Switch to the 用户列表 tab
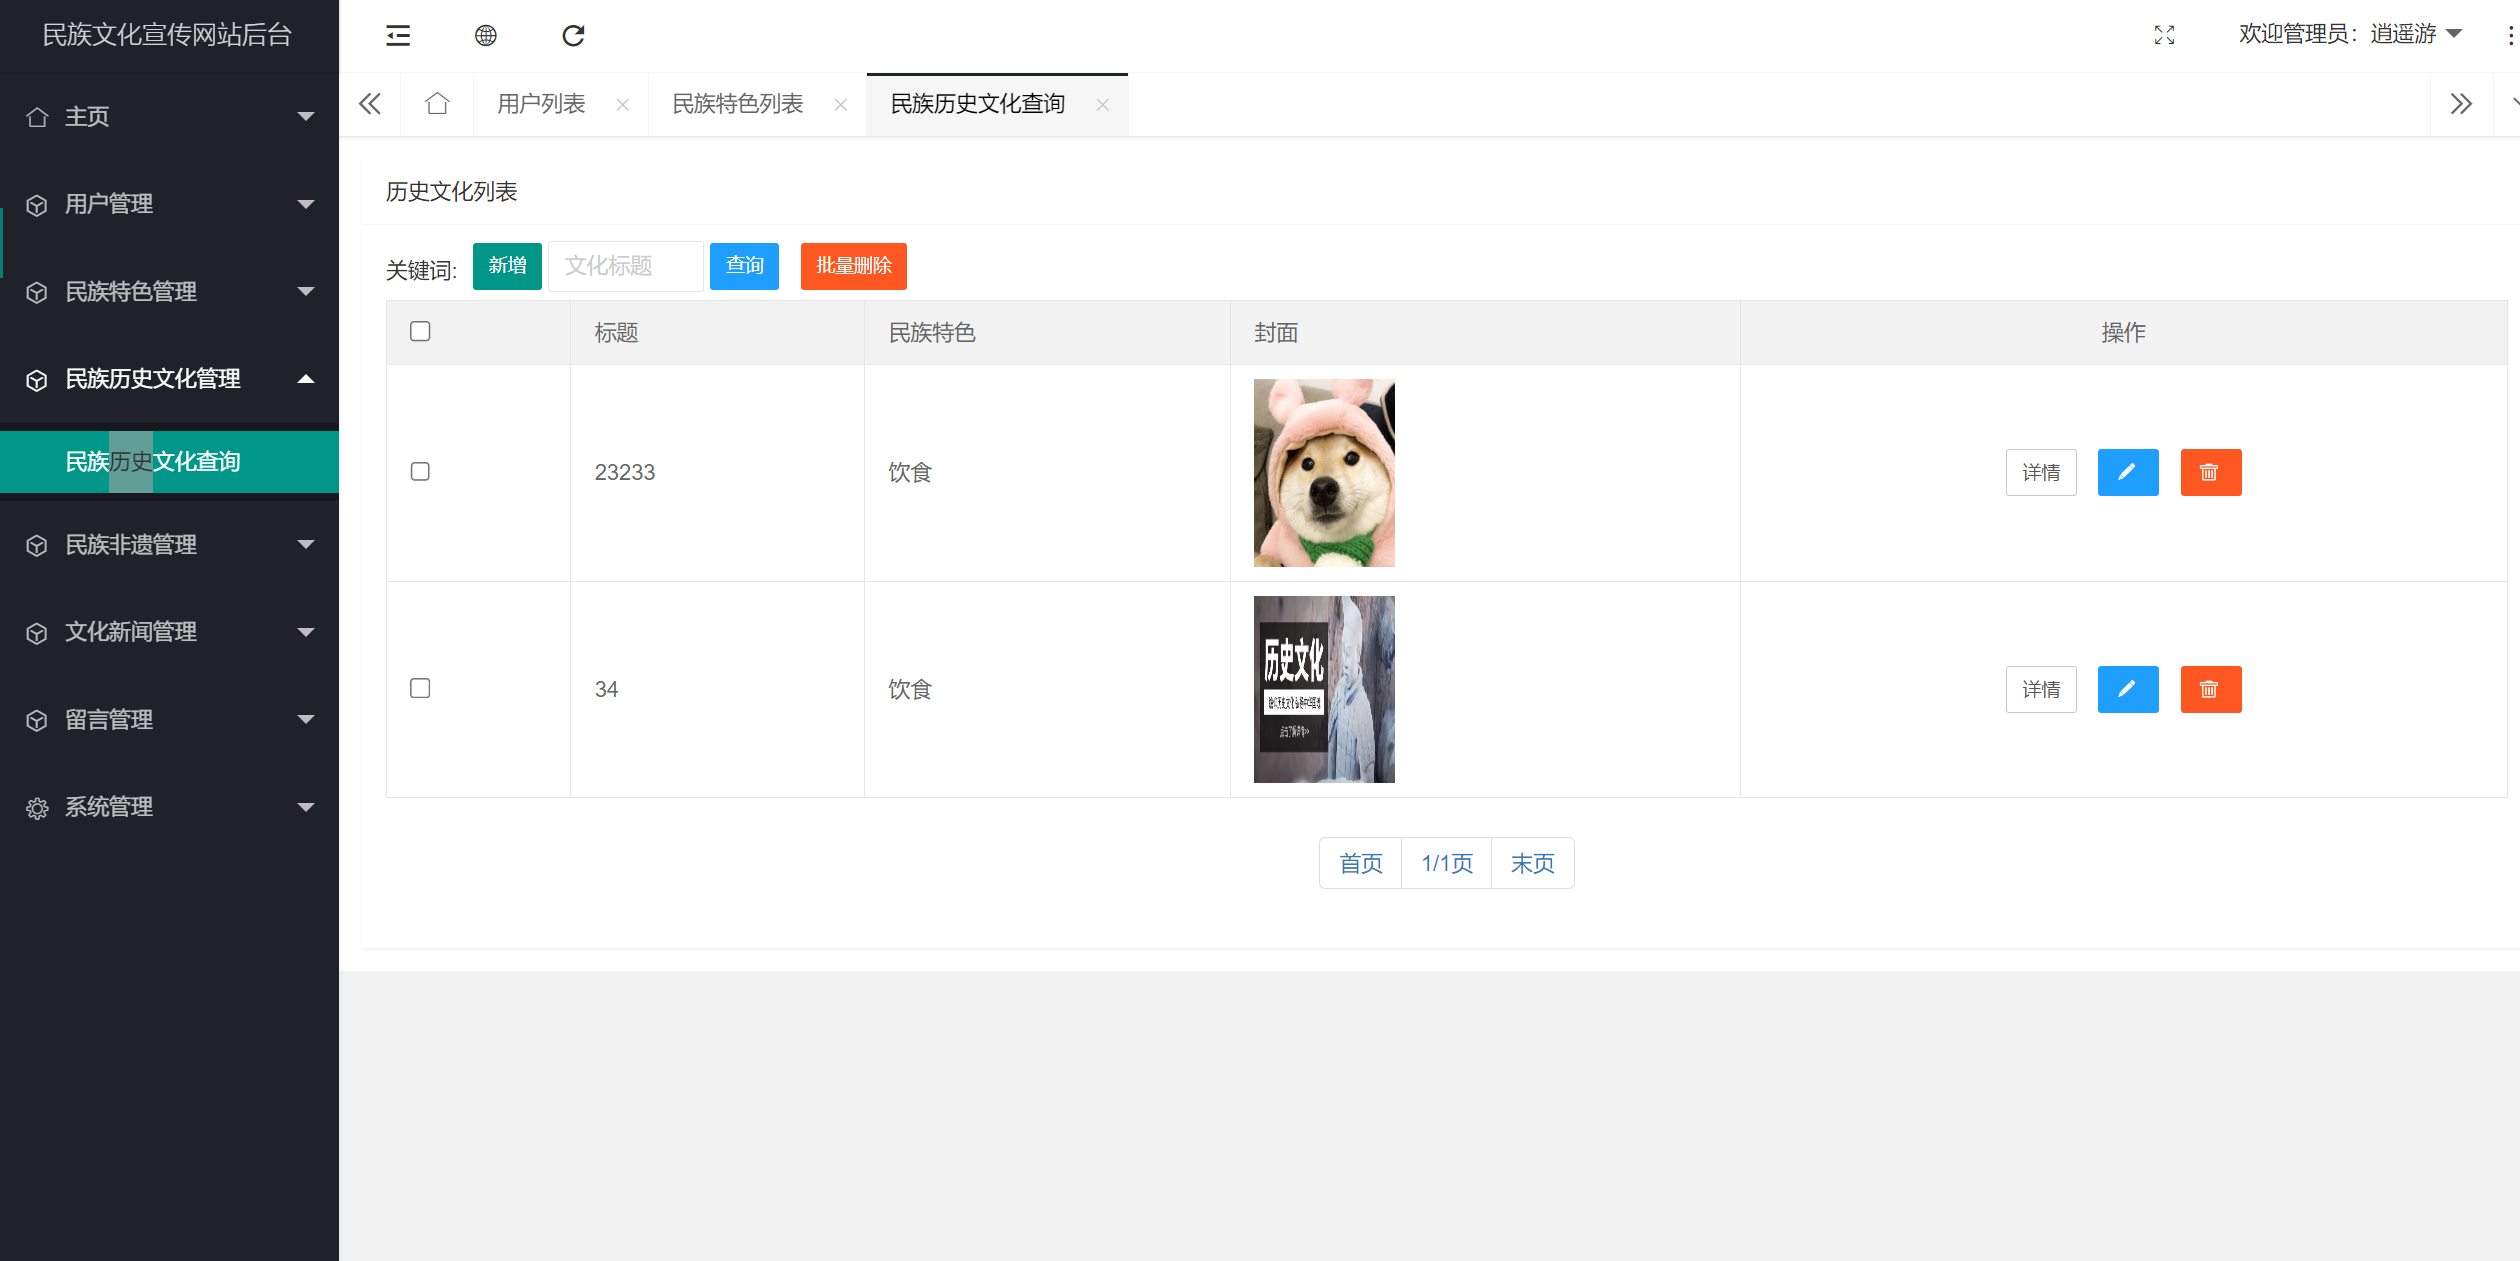Image resolution: width=2520 pixels, height=1261 pixels. pyautogui.click(x=541, y=104)
